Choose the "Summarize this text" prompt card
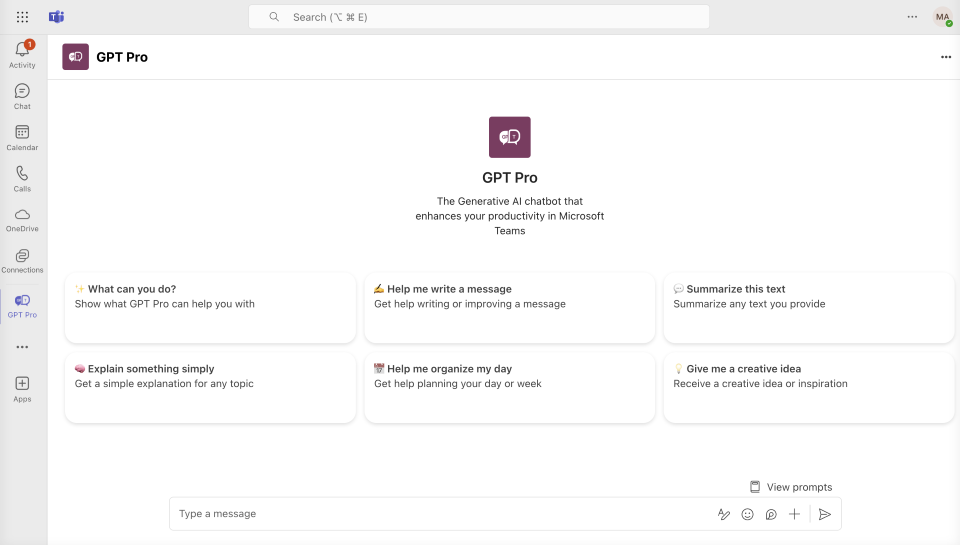 point(808,307)
